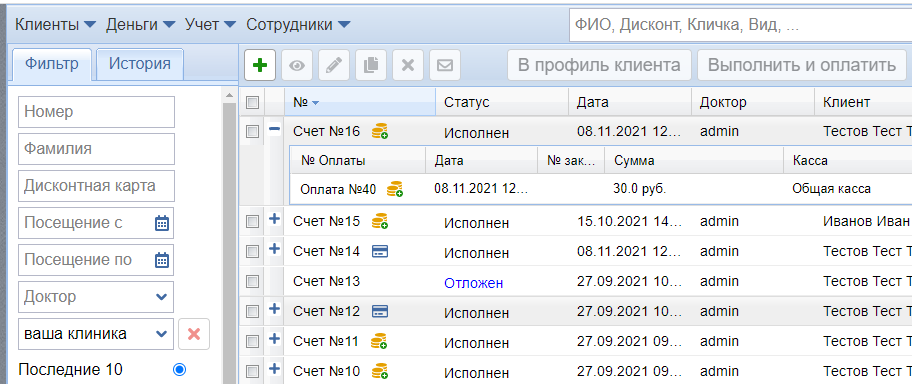Click the 30.0 руб. amount cell
Image resolution: width=912 pixels, height=384 pixels.
(639, 189)
